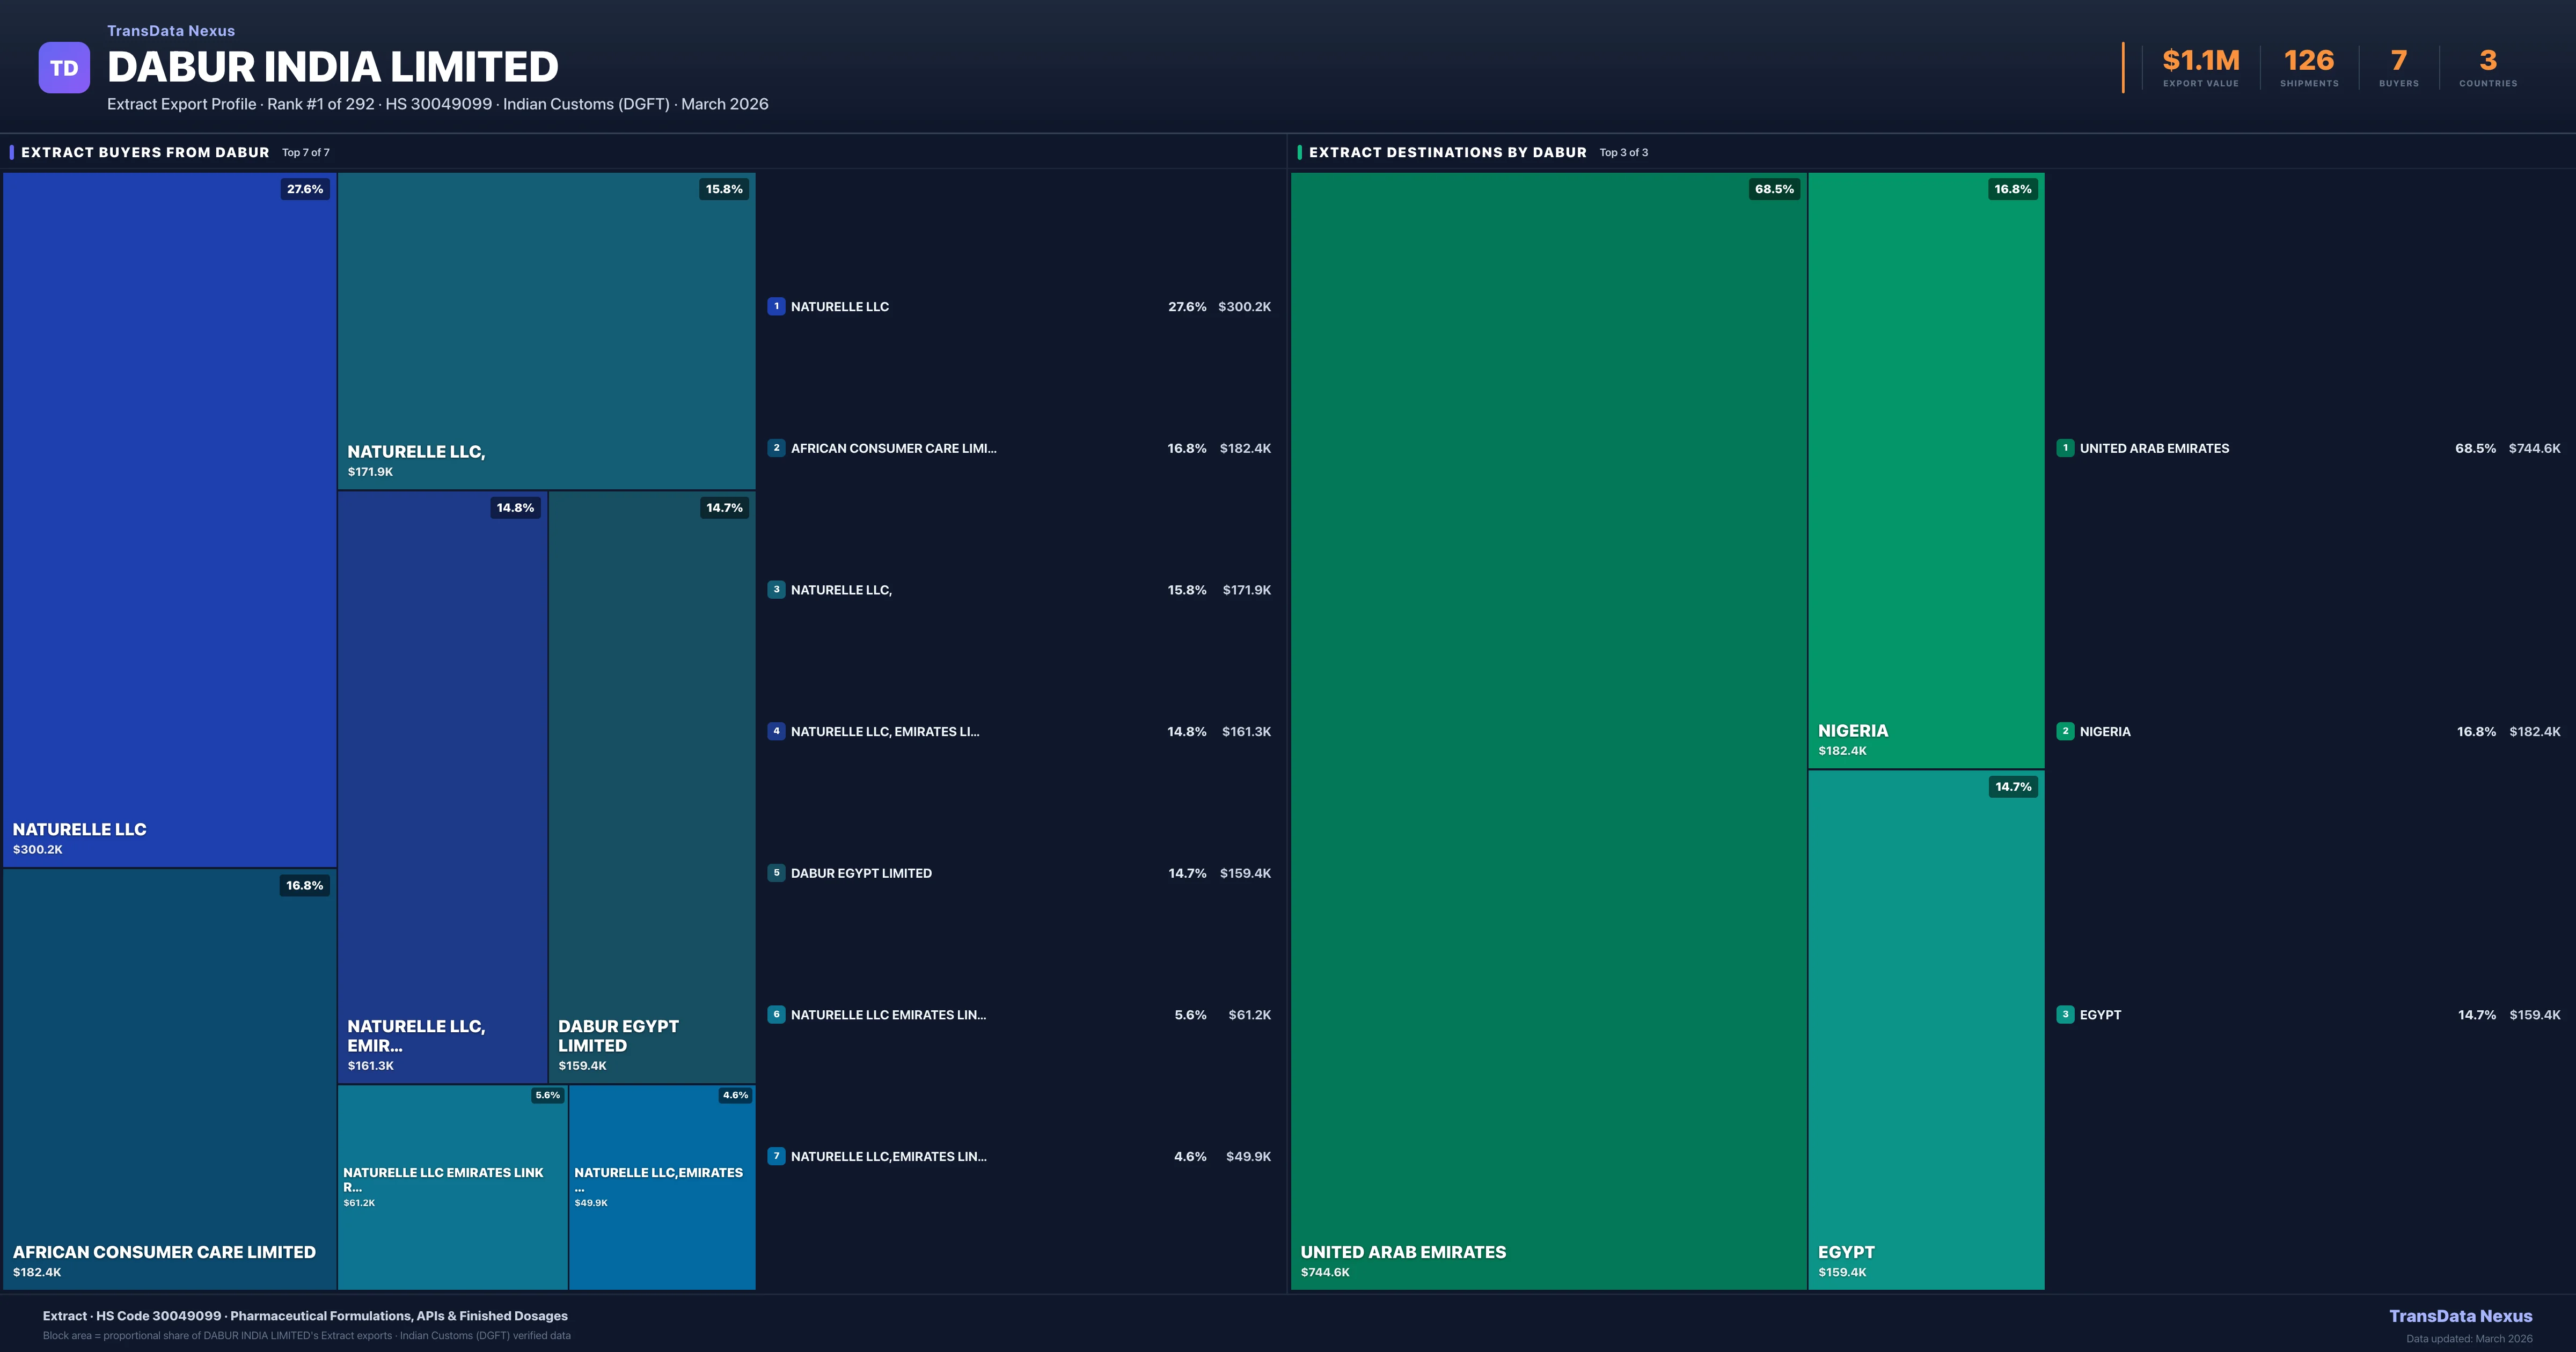Screen dimensions: 2576x1352
Task: Click the 7 Buyers indicator
Action: pyautogui.click(x=2399, y=66)
